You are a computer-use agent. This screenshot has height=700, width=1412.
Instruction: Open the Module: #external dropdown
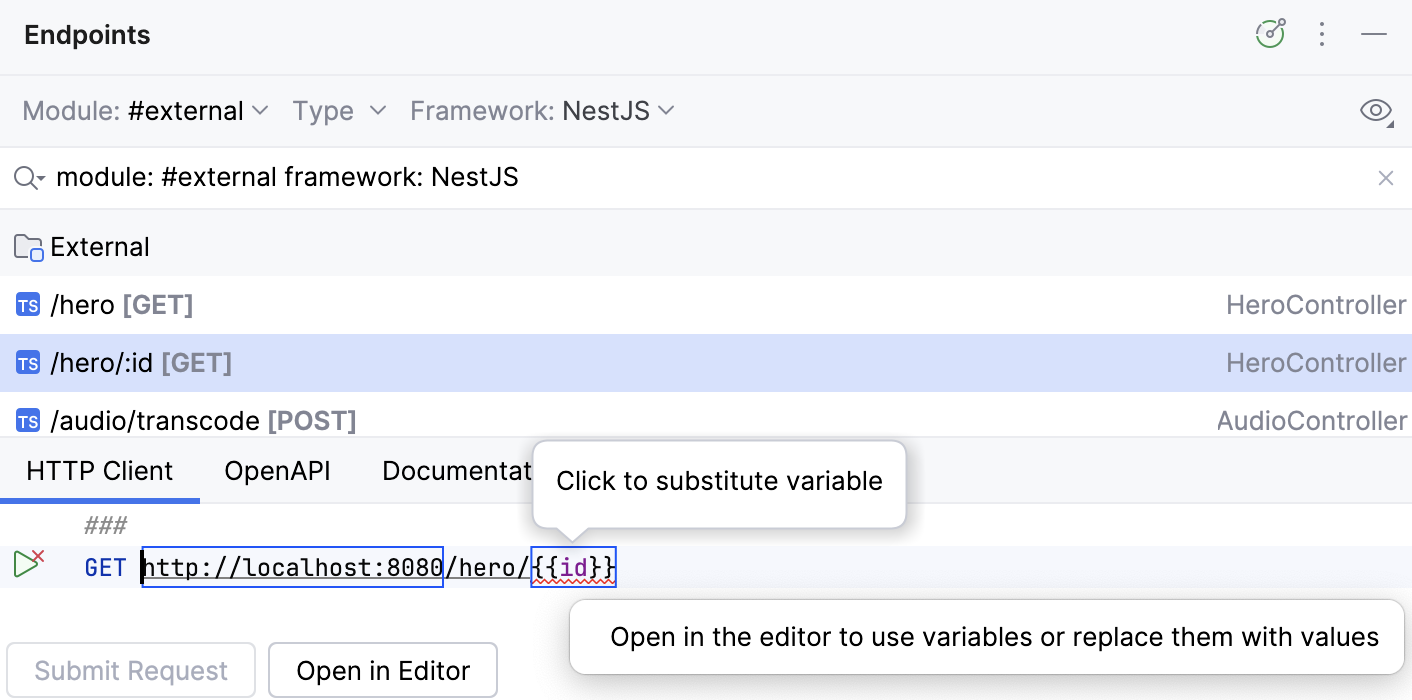(x=146, y=111)
